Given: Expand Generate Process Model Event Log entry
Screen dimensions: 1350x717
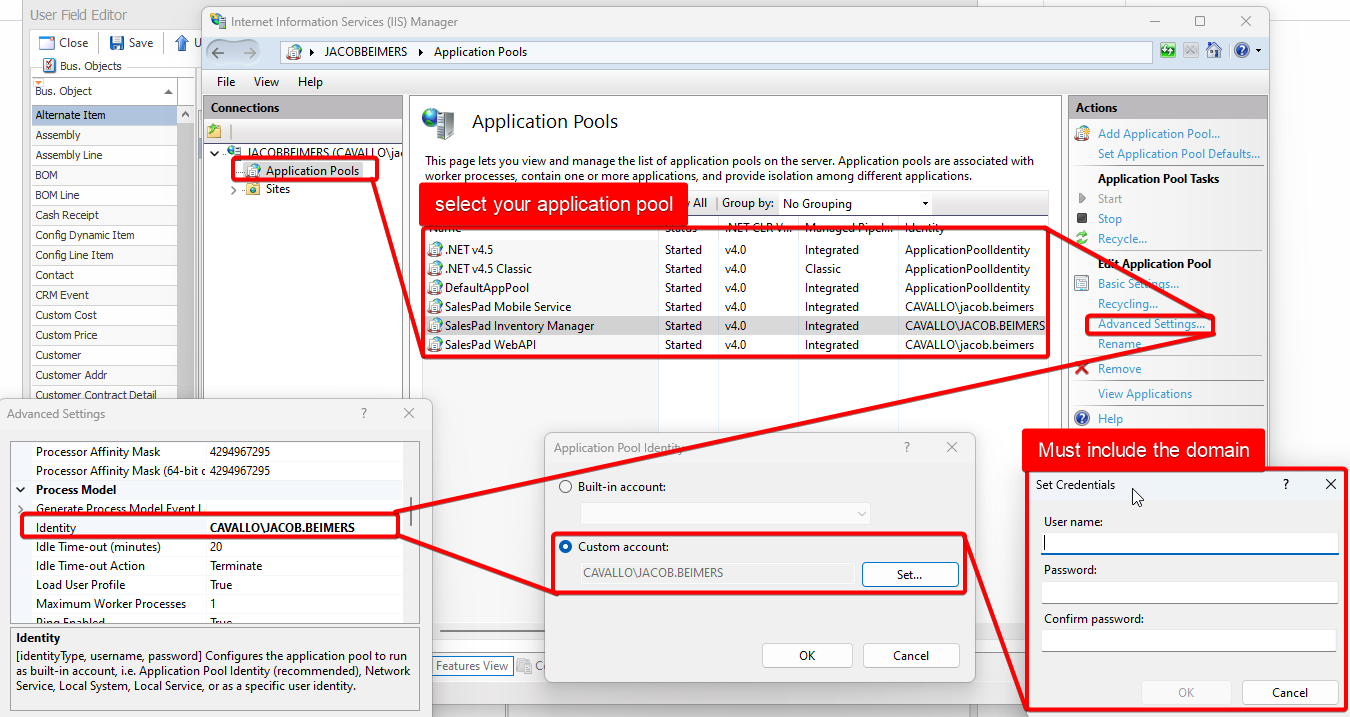Looking at the screenshot, I should pyautogui.click(x=21, y=509).
